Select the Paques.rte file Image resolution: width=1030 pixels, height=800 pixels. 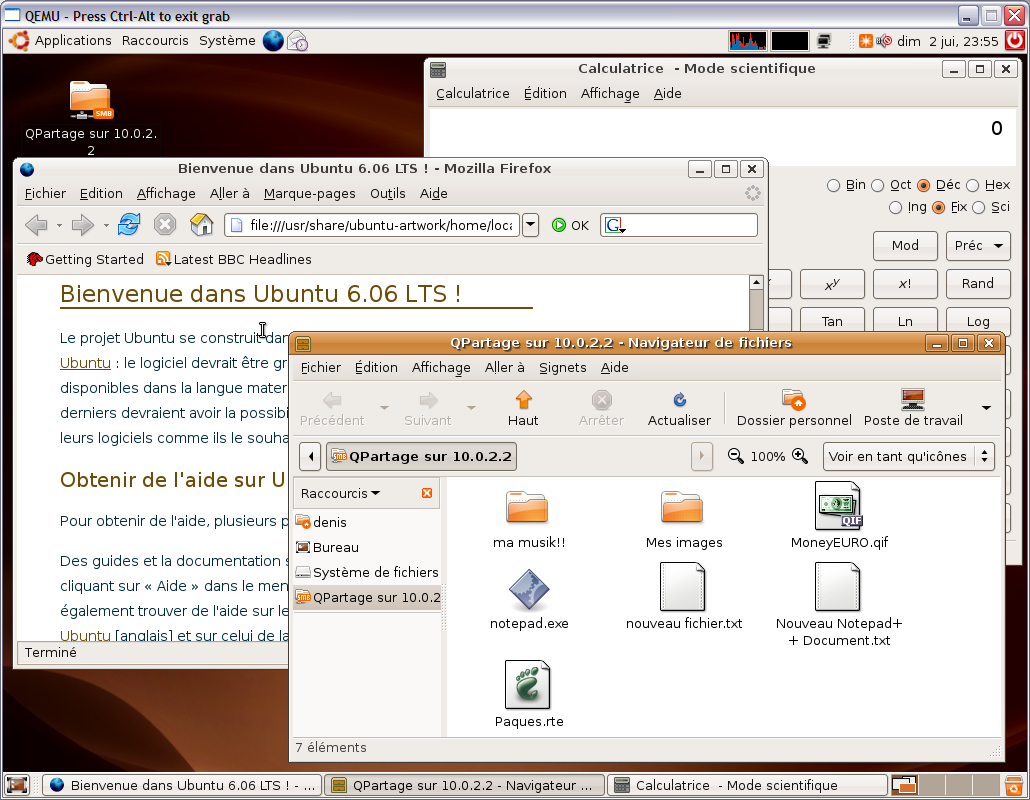click(x=527, y=684)
